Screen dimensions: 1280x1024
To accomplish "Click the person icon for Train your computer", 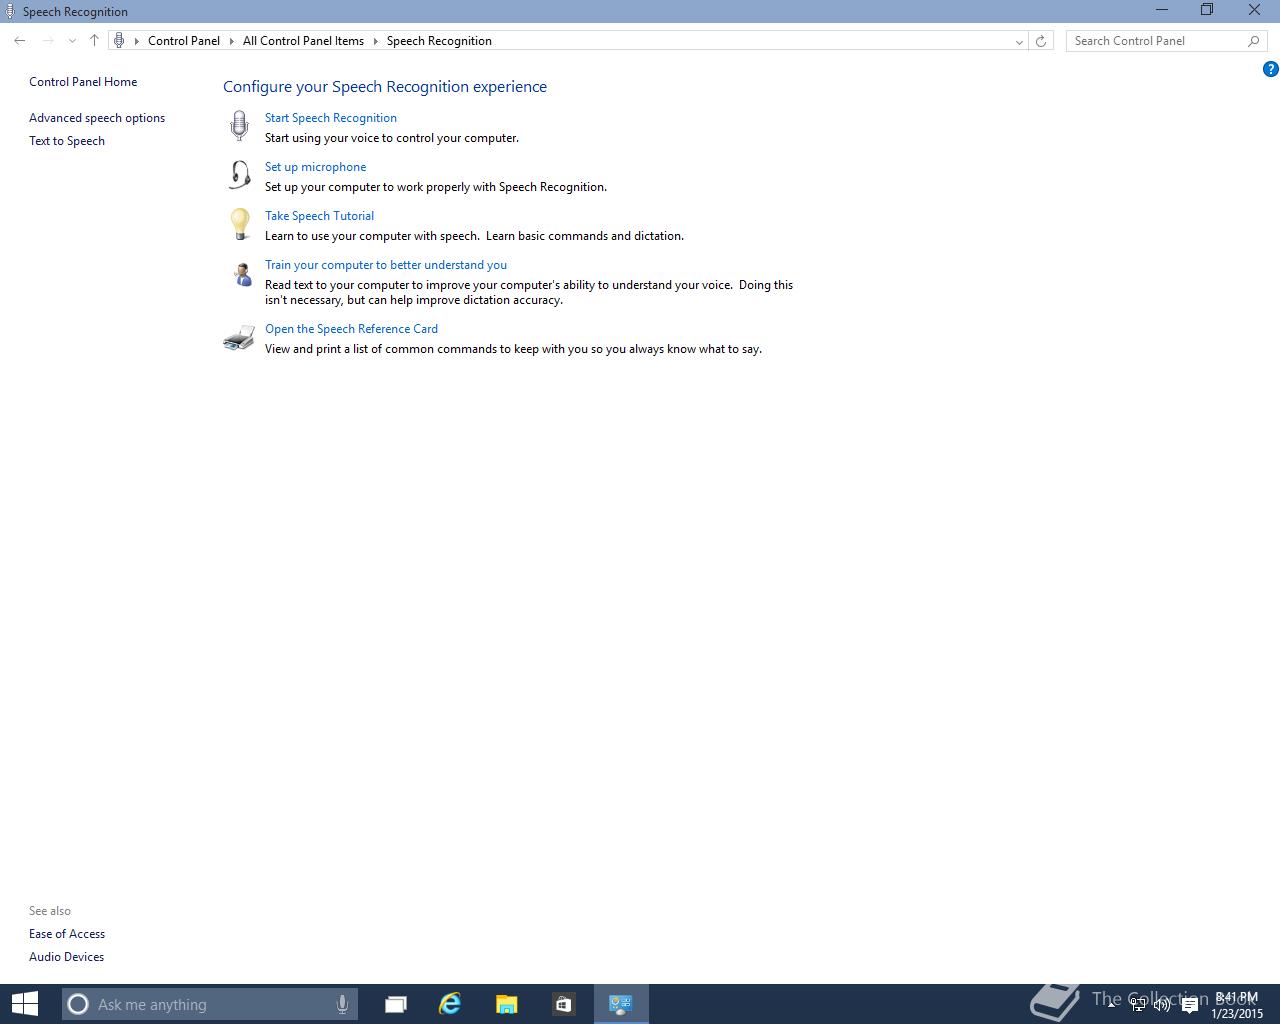I will [x=242, y=274].
